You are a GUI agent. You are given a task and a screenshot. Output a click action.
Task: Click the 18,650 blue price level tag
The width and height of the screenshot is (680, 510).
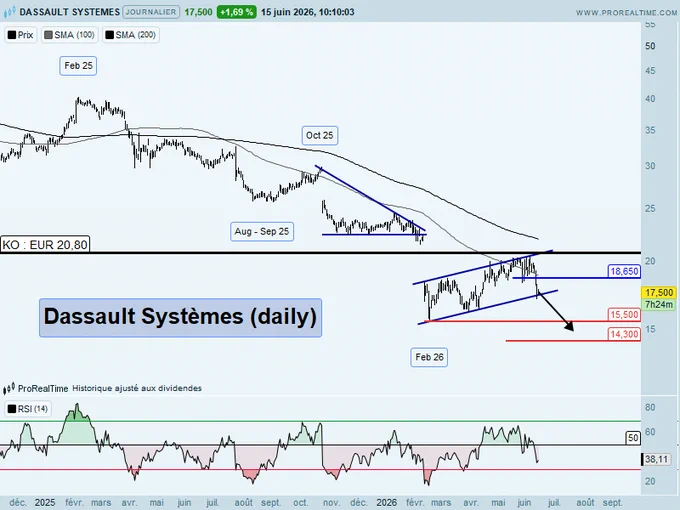624,271
